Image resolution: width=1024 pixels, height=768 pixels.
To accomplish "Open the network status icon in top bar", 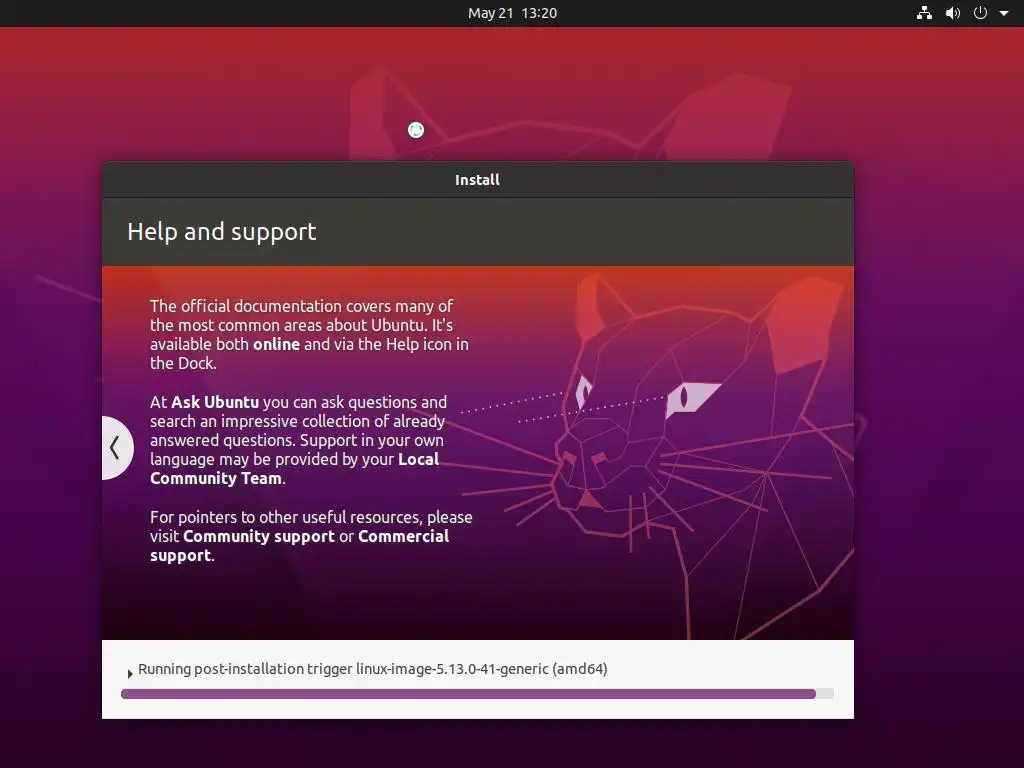I will click(924, 12).
